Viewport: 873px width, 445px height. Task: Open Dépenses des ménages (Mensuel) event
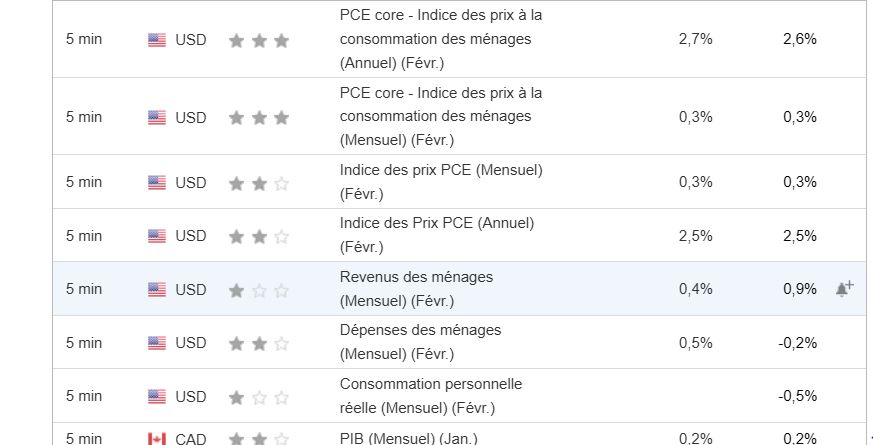420,342
